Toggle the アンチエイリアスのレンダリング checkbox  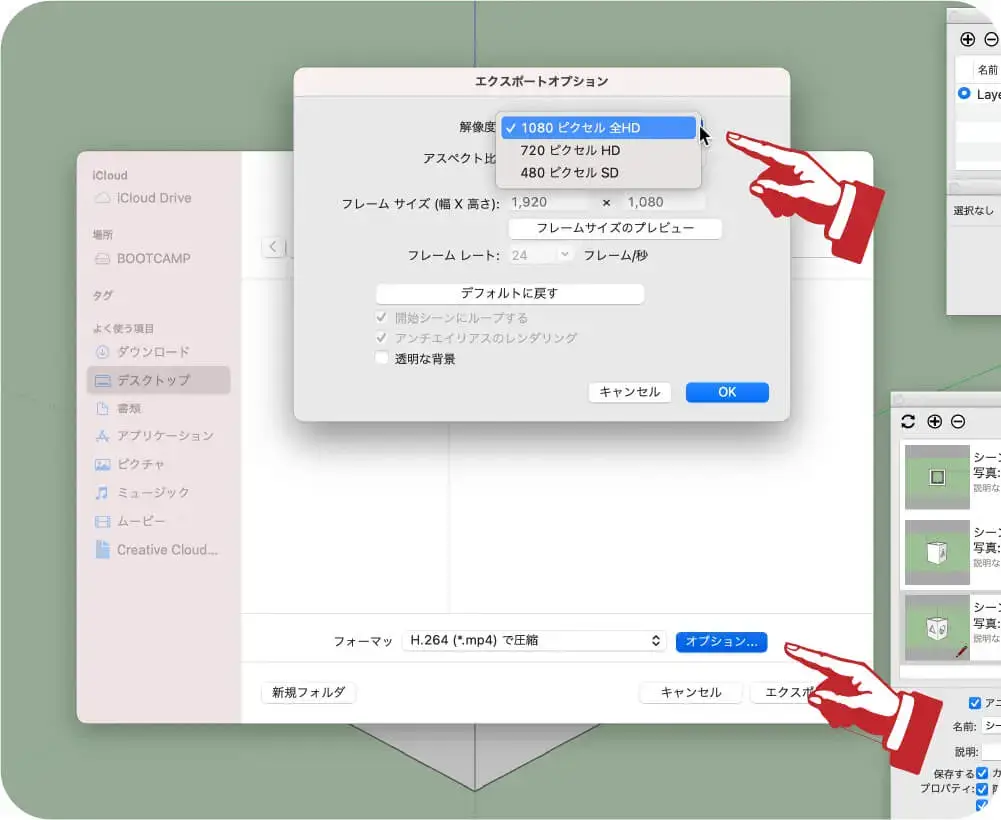[382, 338]
